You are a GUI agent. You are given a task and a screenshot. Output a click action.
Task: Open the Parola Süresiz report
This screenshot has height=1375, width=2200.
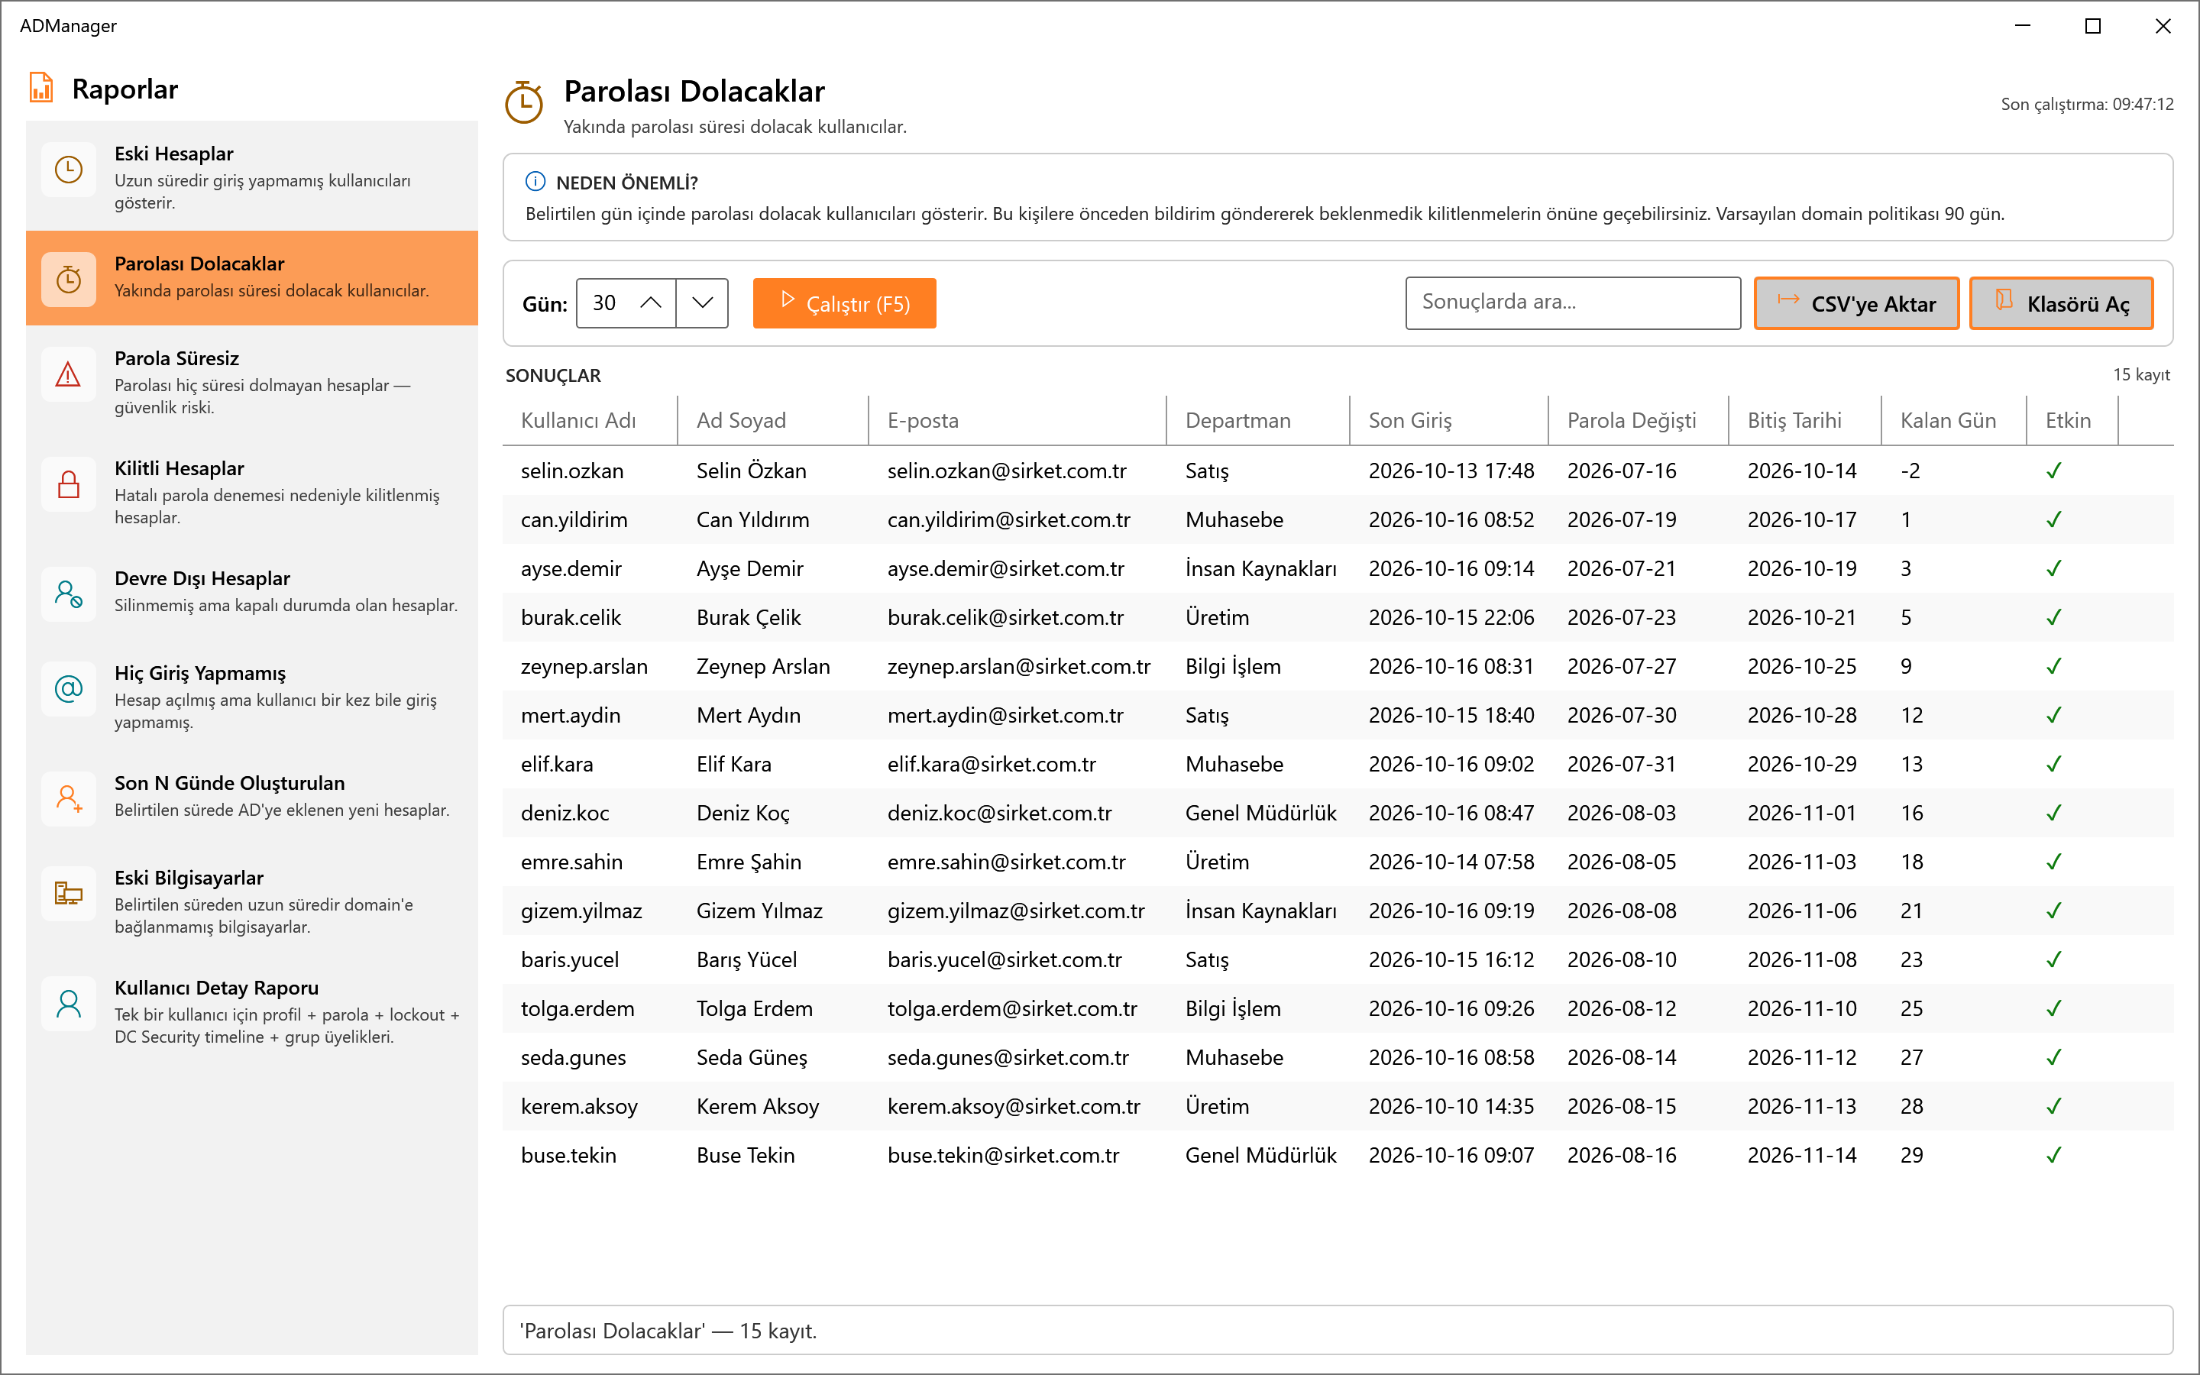(252, 381)
